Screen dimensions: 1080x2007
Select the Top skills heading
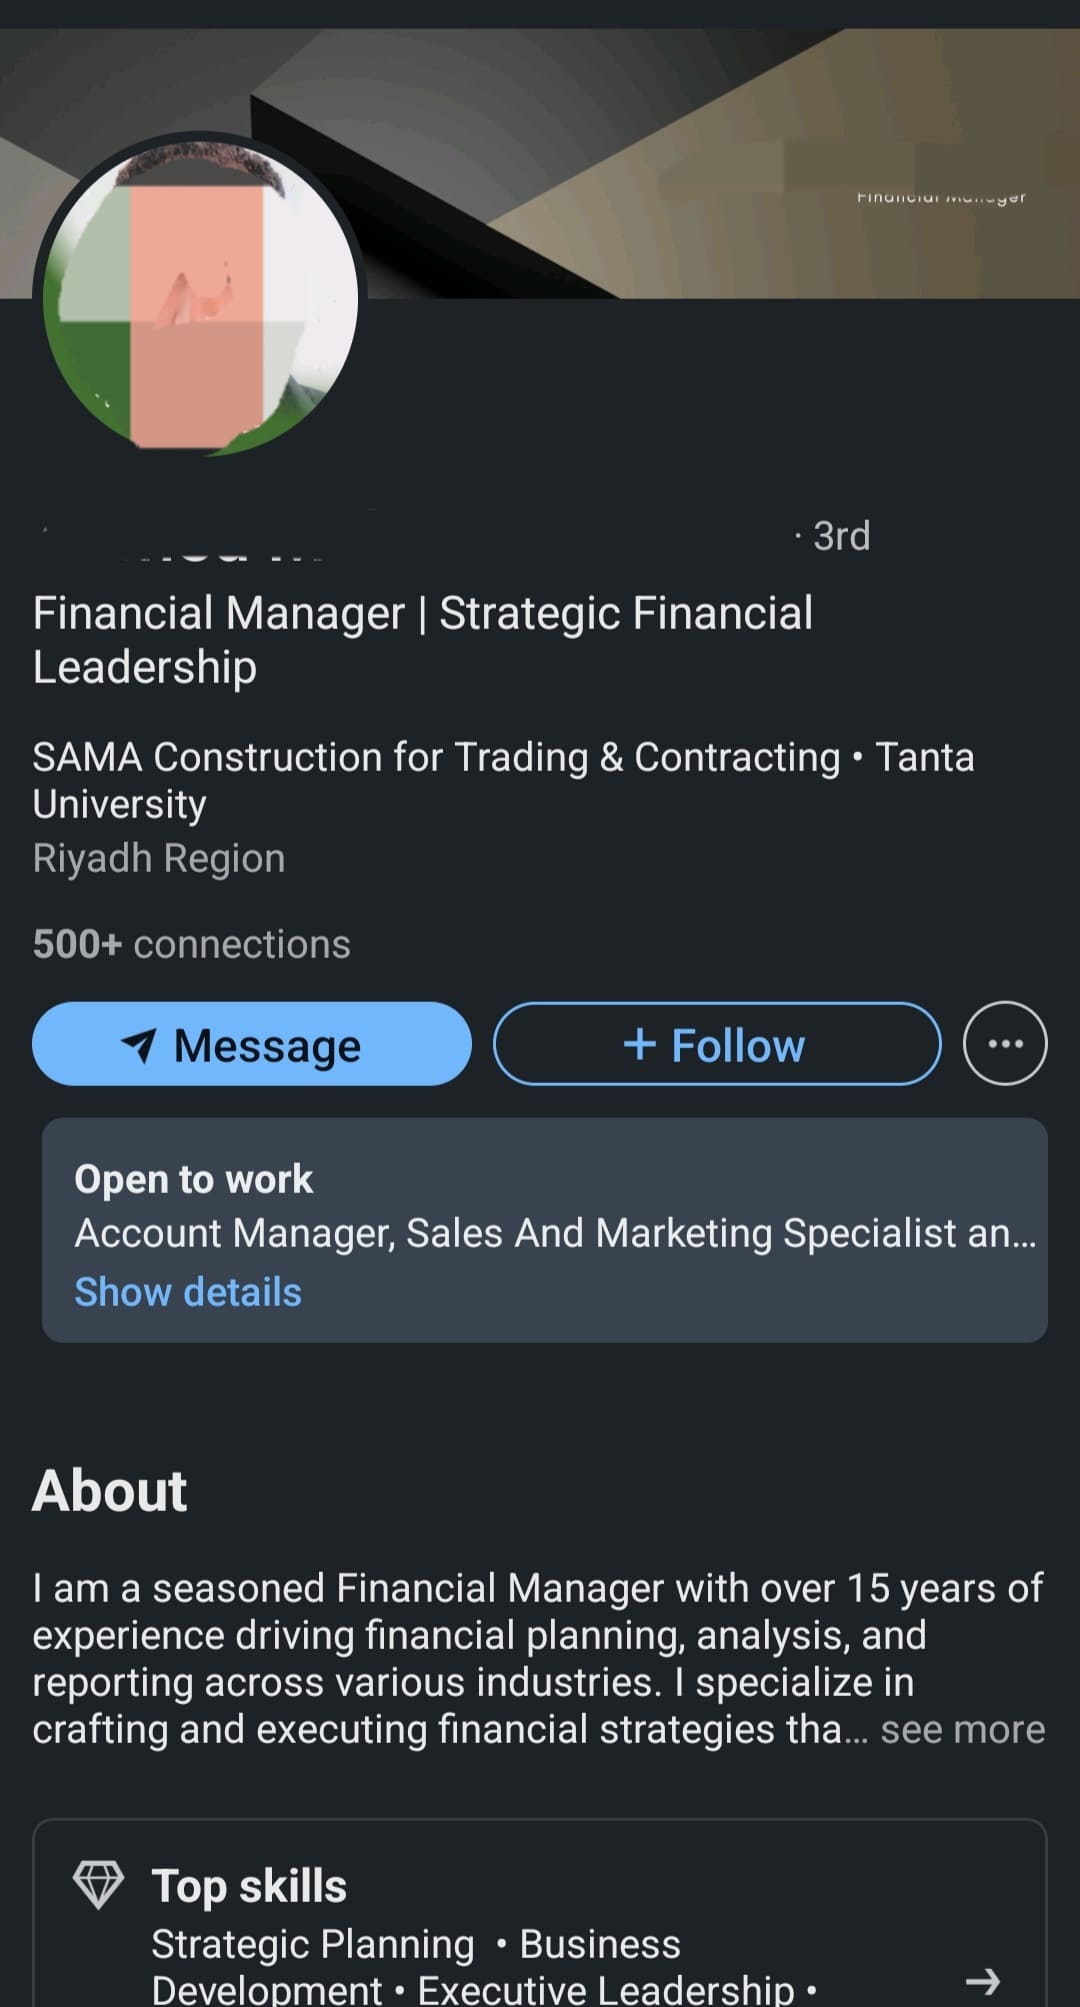(249, 1886)
